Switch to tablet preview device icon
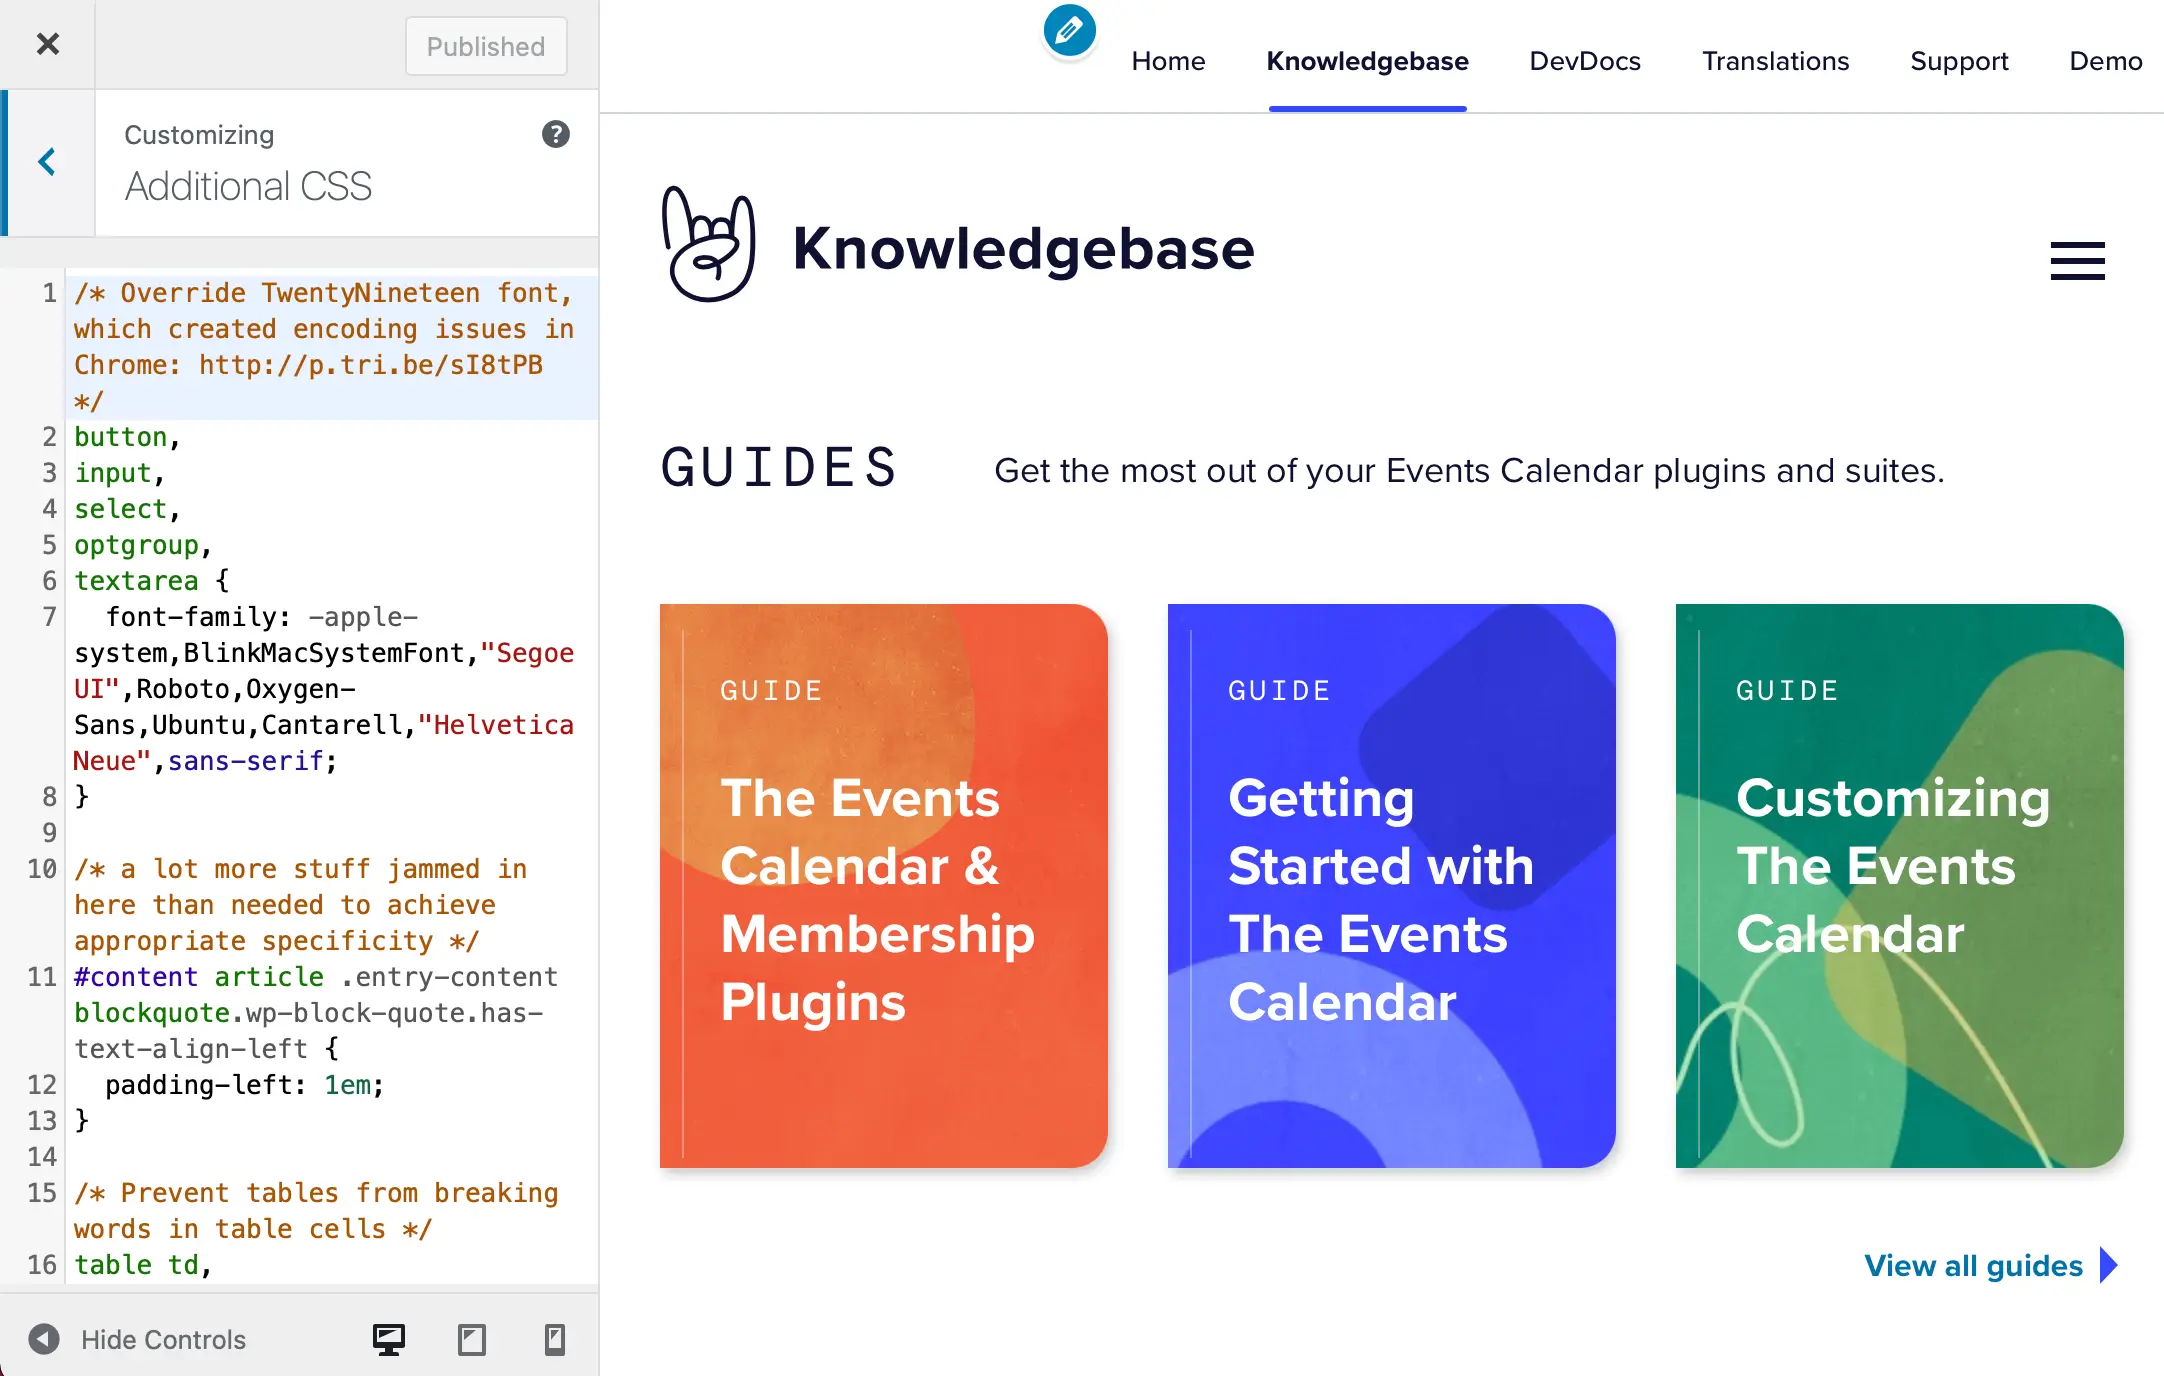Image resolution: width=2164 pixels, height=1376 pixels. point(472,1339)
